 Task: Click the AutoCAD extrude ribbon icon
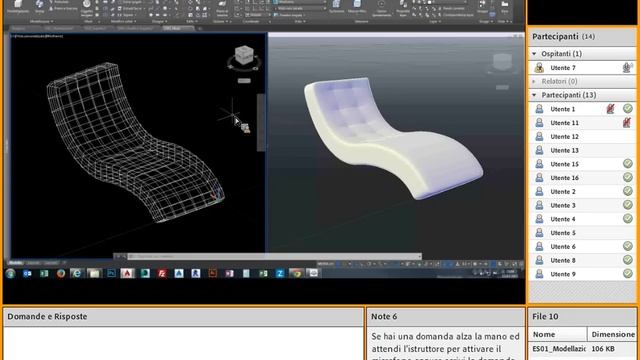pyautogui.click(x=39, y=4)
